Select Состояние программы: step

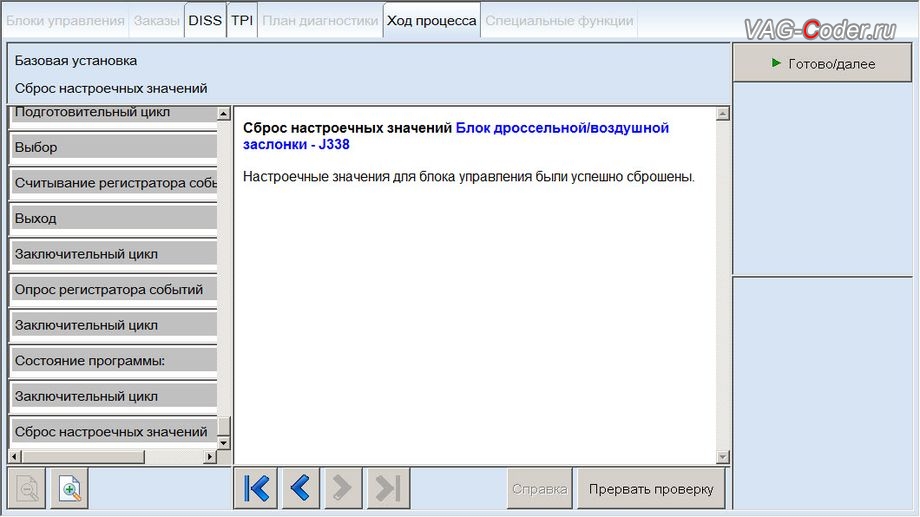pyautogui.click(x=114, y=360)
